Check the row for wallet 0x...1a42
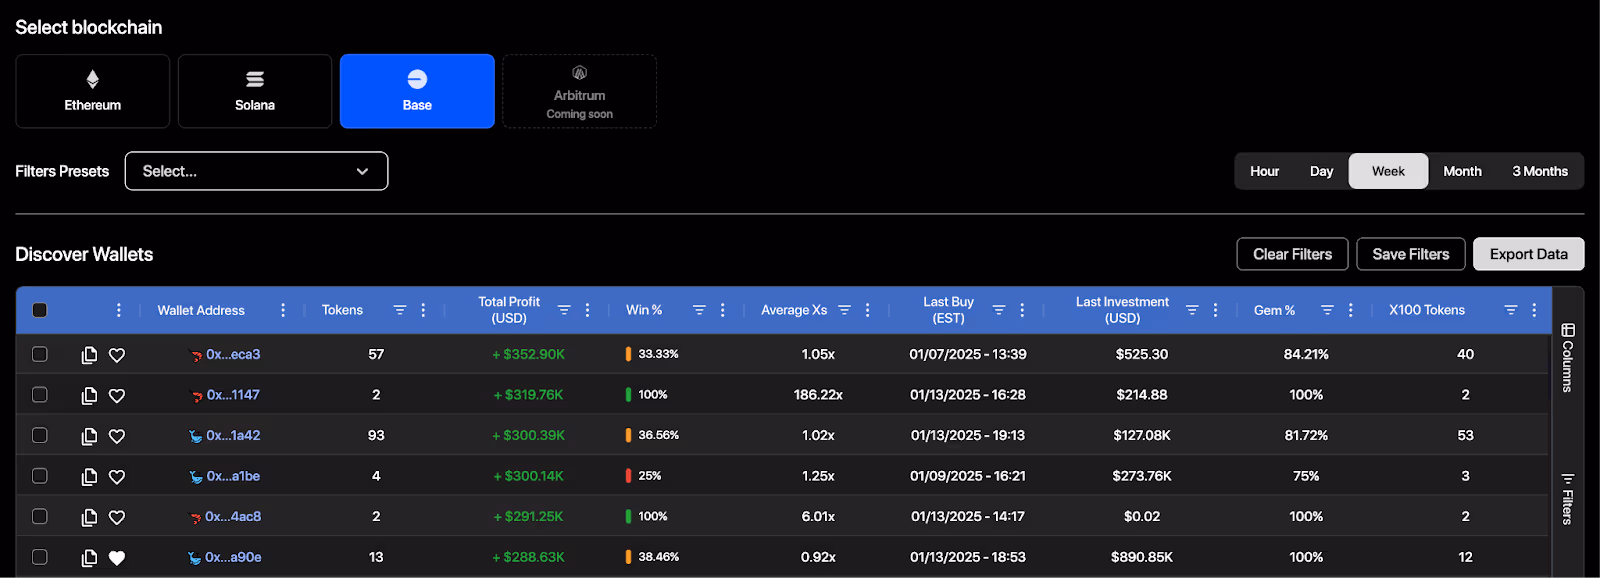This screenshot has height=578, width=1600. tap(40, 435)
